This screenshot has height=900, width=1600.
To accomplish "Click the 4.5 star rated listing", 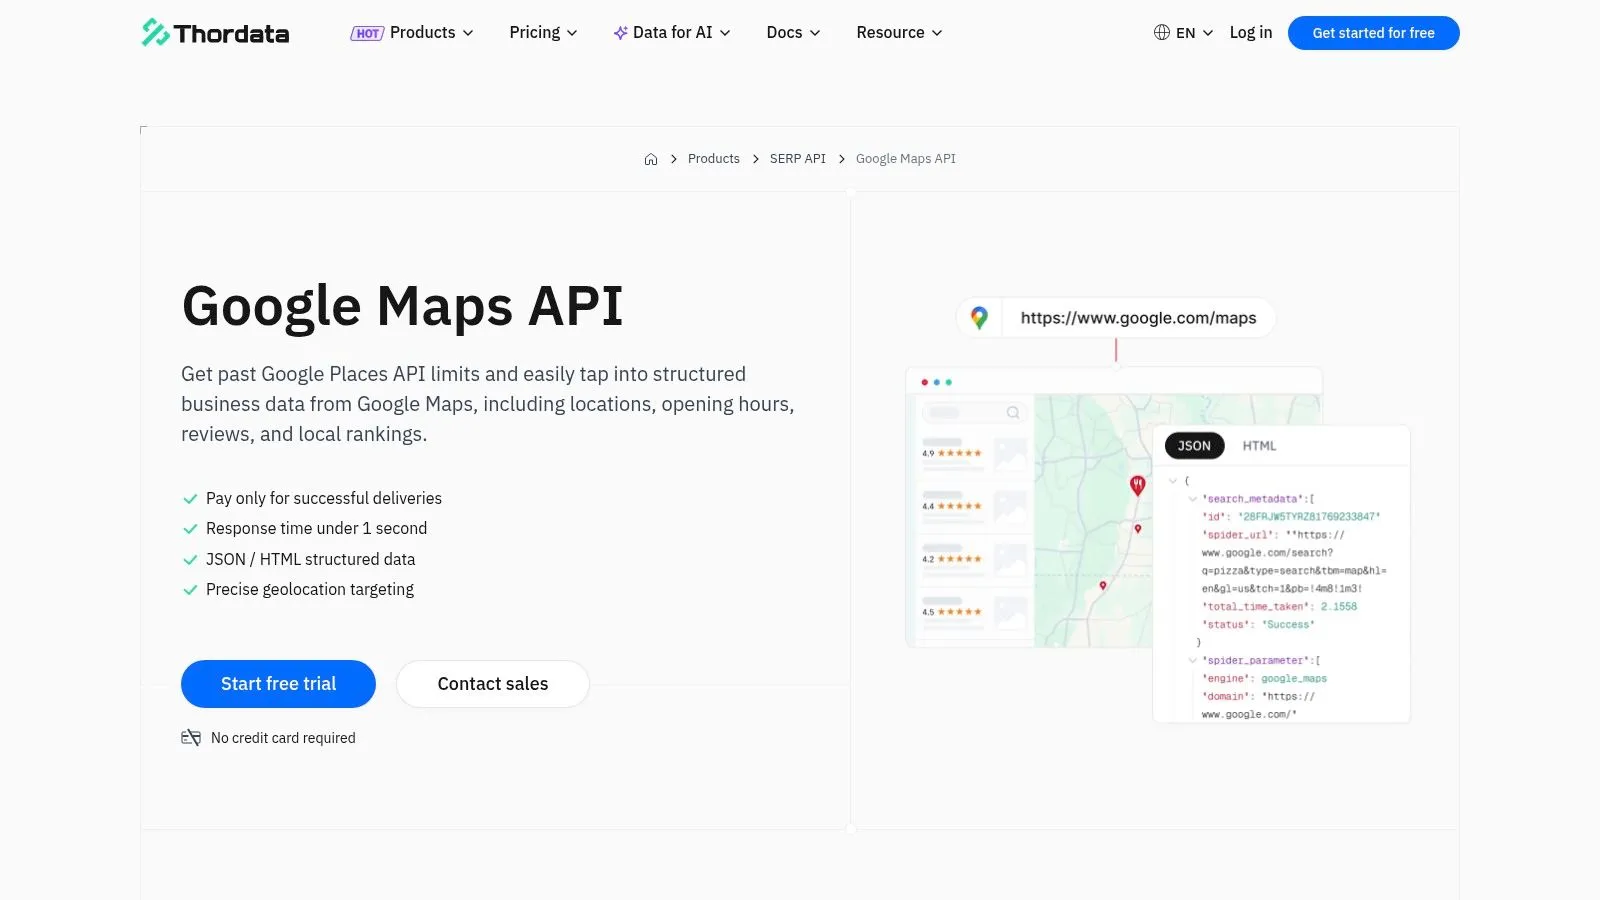I will 974,612.
